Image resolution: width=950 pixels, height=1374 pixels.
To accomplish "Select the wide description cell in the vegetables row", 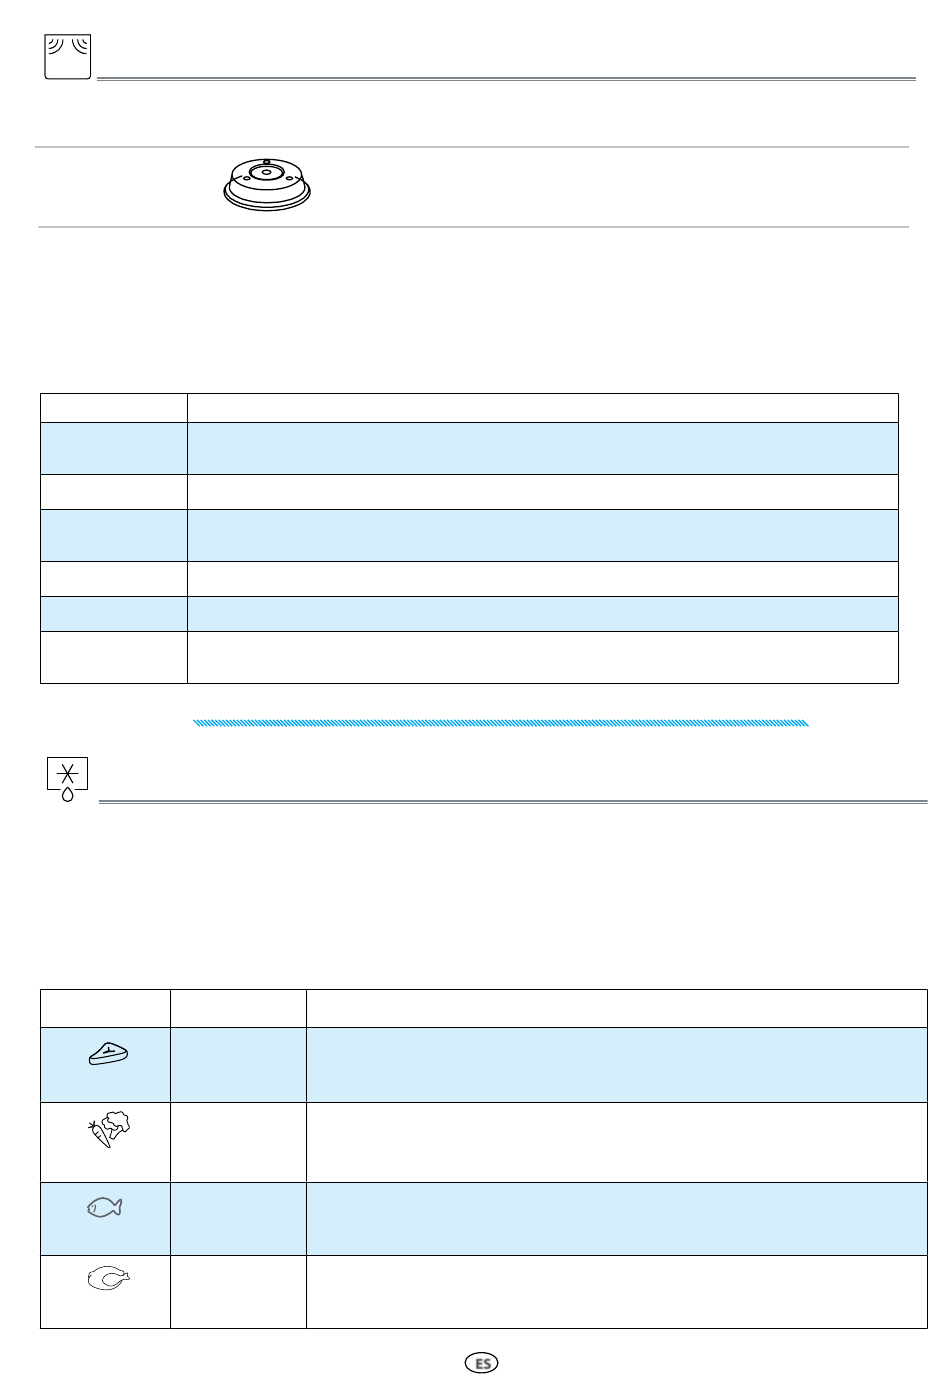I will 617,1143.
